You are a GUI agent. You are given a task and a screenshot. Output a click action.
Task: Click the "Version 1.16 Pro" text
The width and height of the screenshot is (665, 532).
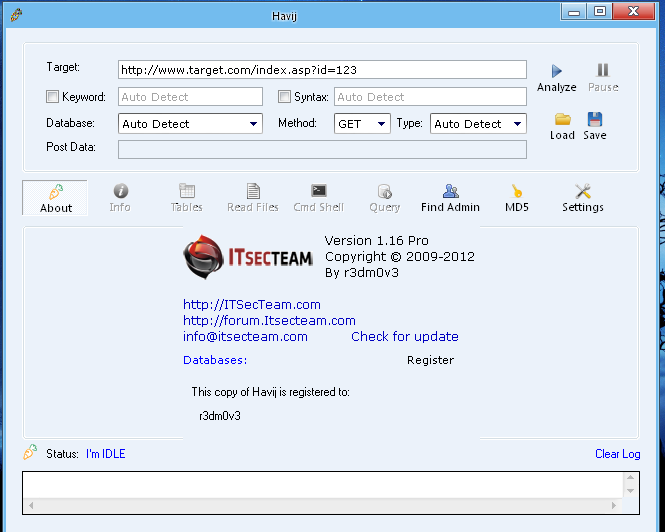377,241
